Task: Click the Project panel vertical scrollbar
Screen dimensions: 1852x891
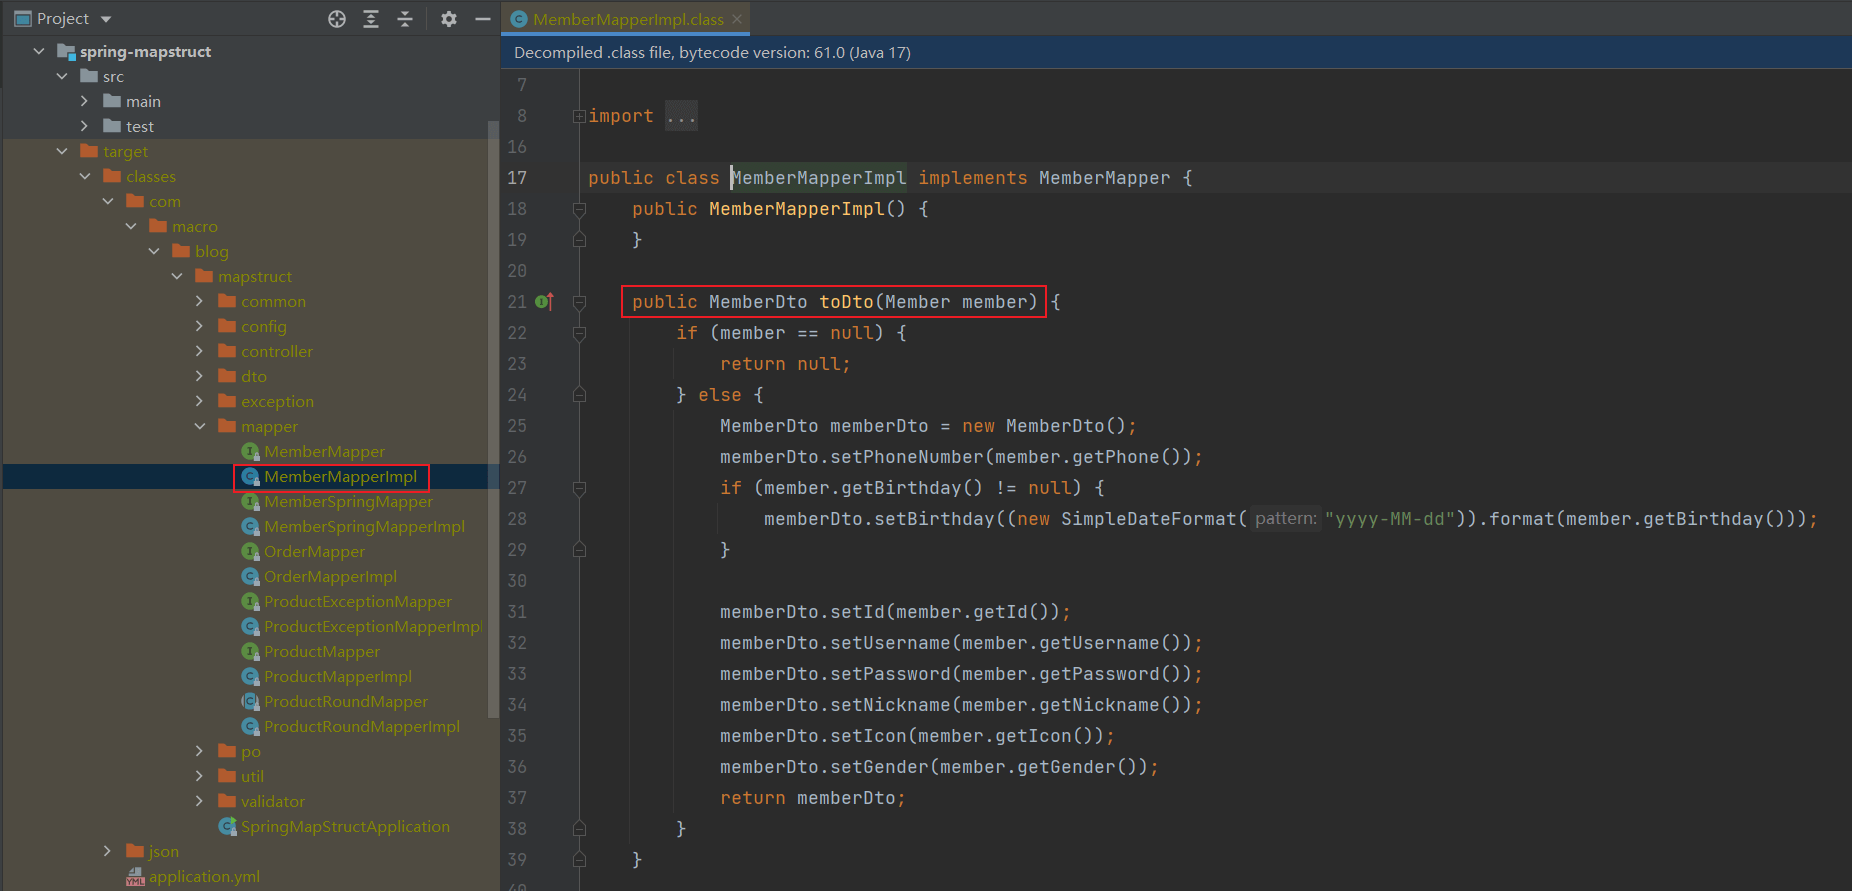Action: click(492, 420)
